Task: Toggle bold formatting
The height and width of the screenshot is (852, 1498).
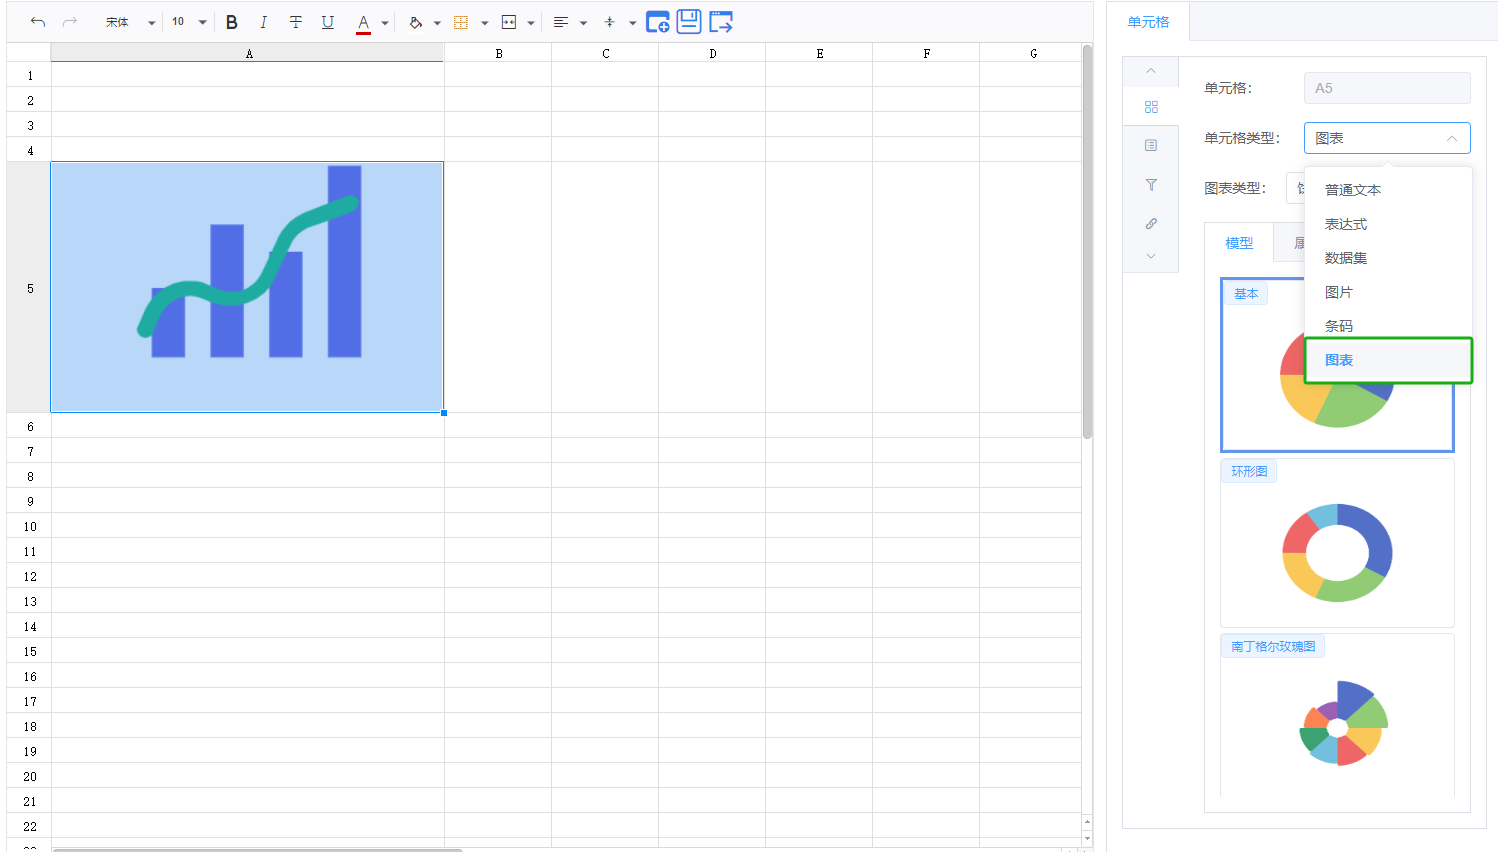Action: pos(231,22)
